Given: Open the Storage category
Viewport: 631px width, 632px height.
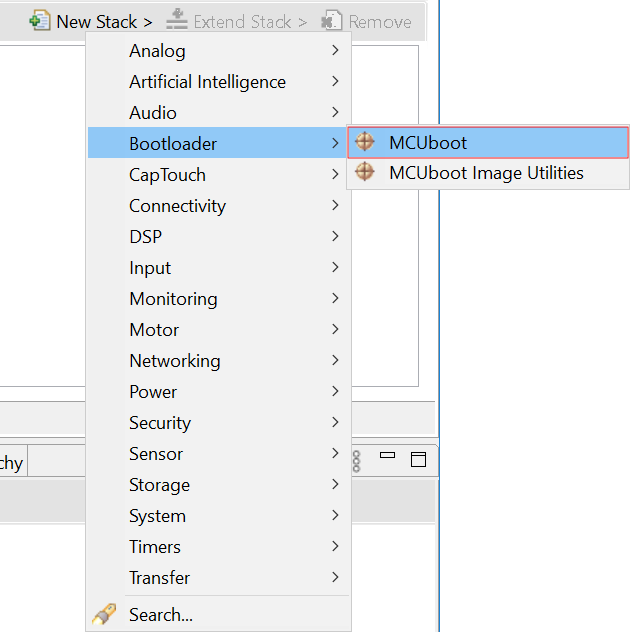Looking at the screenshot, I should coord(218,484).
